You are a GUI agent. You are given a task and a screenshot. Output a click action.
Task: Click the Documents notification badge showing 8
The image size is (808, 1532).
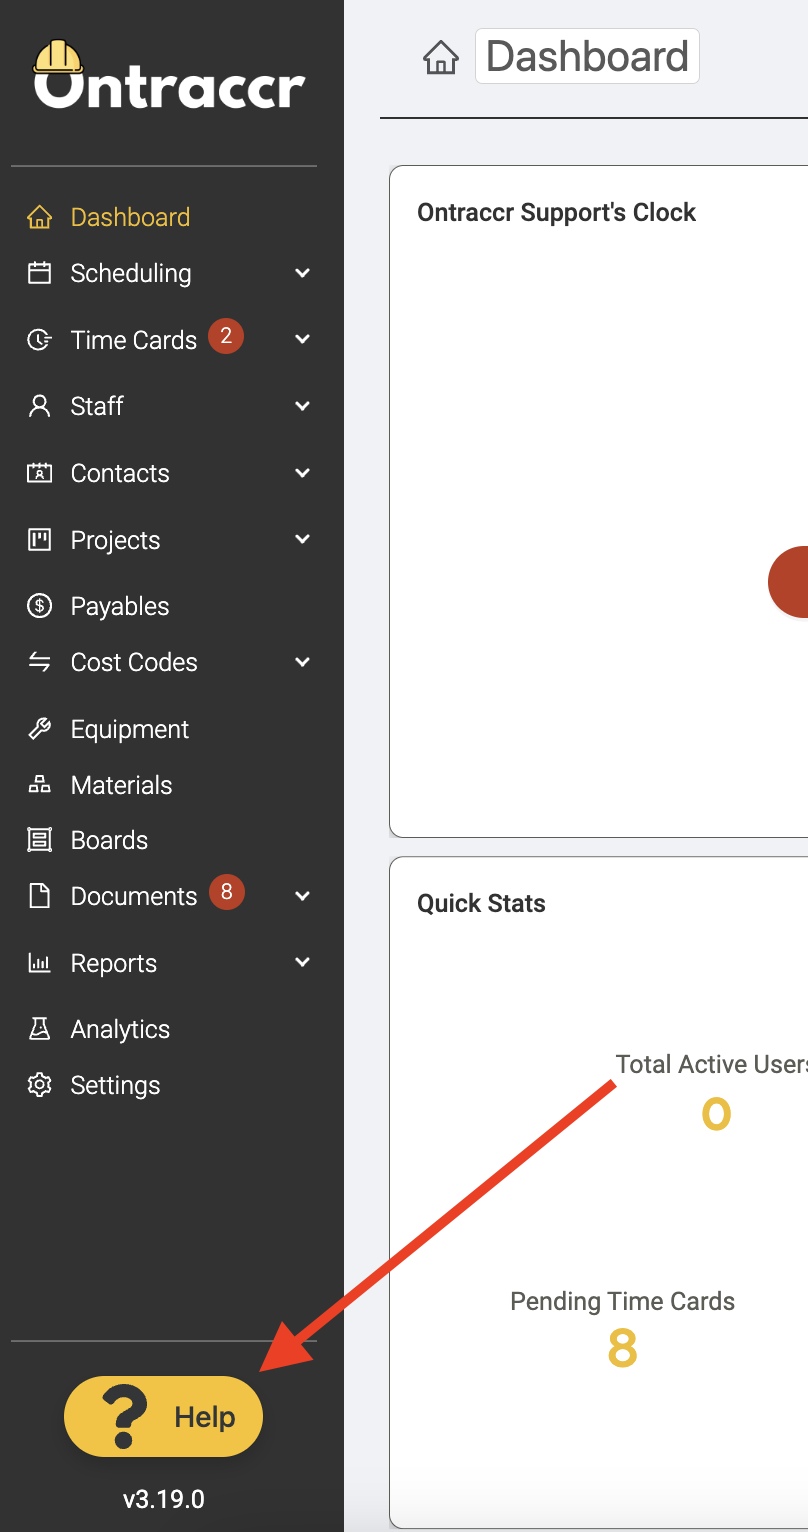tap(226, 892)
